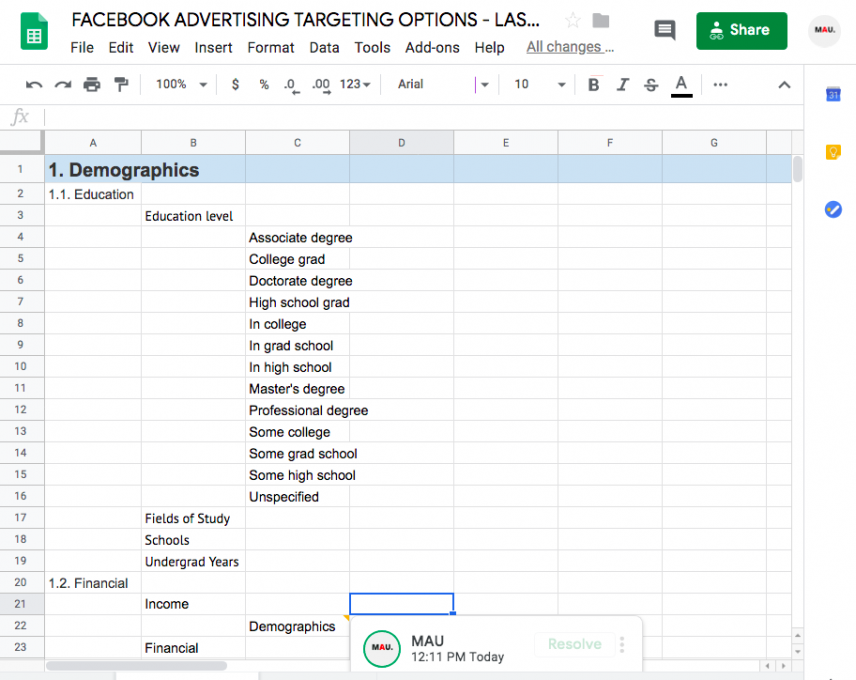Open the File menu
Viewport: 856px width, 680px height.
point(82,48)
